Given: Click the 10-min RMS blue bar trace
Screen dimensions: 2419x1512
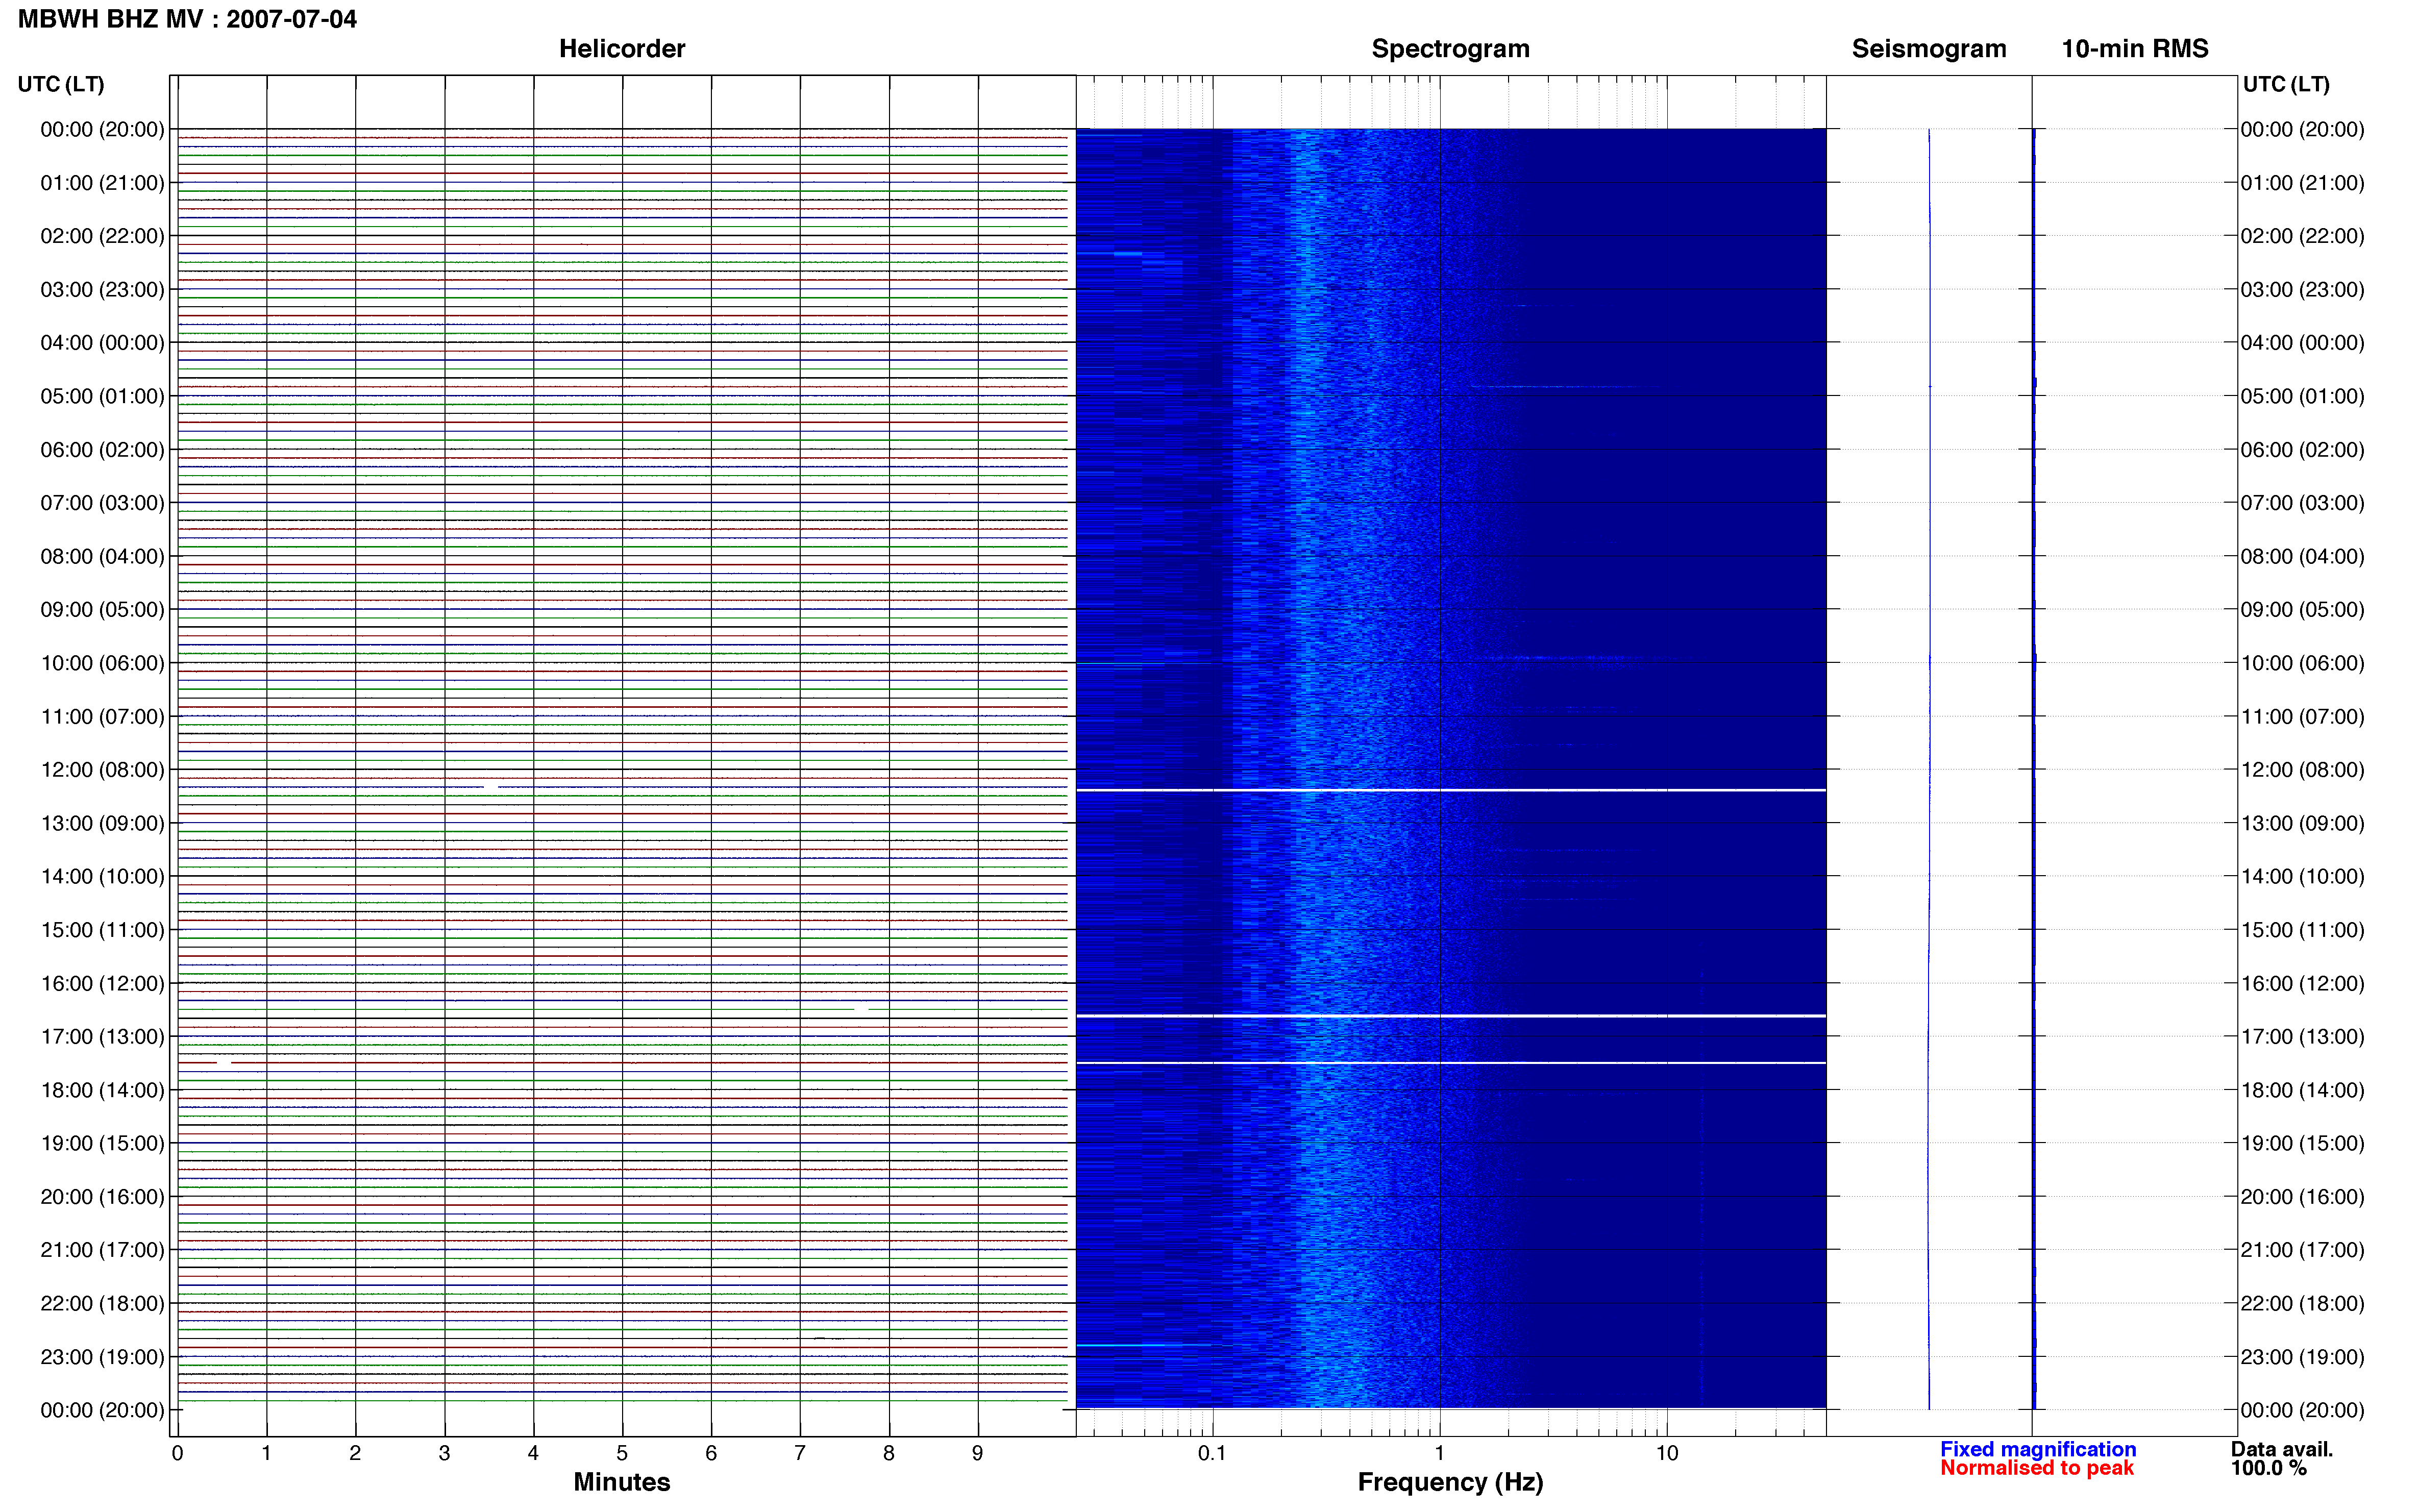Looking at the screenshot, I should [2033, 769].
